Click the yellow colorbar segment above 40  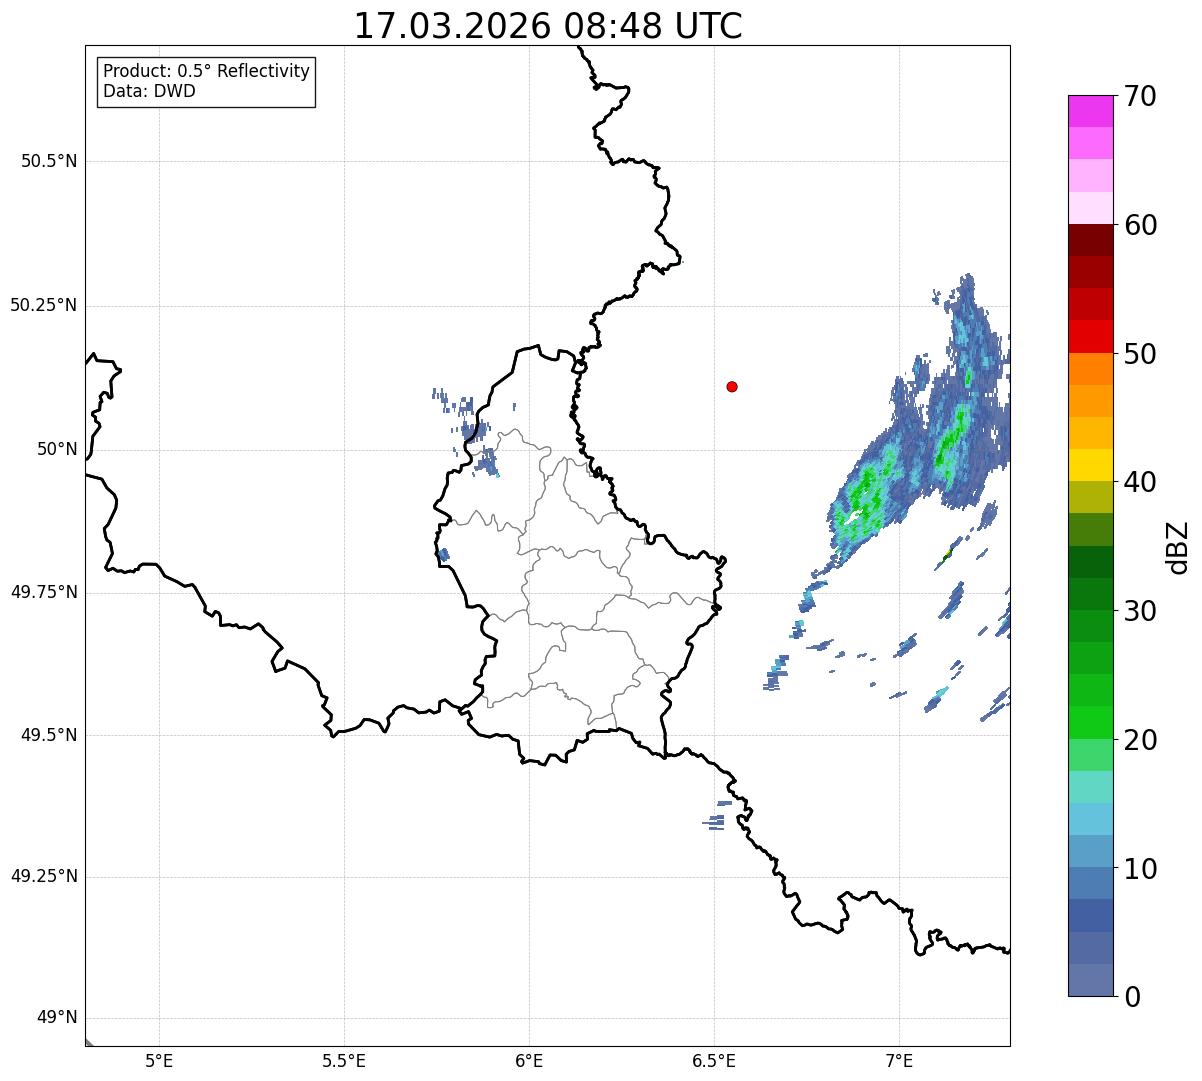pos(1090,465)
